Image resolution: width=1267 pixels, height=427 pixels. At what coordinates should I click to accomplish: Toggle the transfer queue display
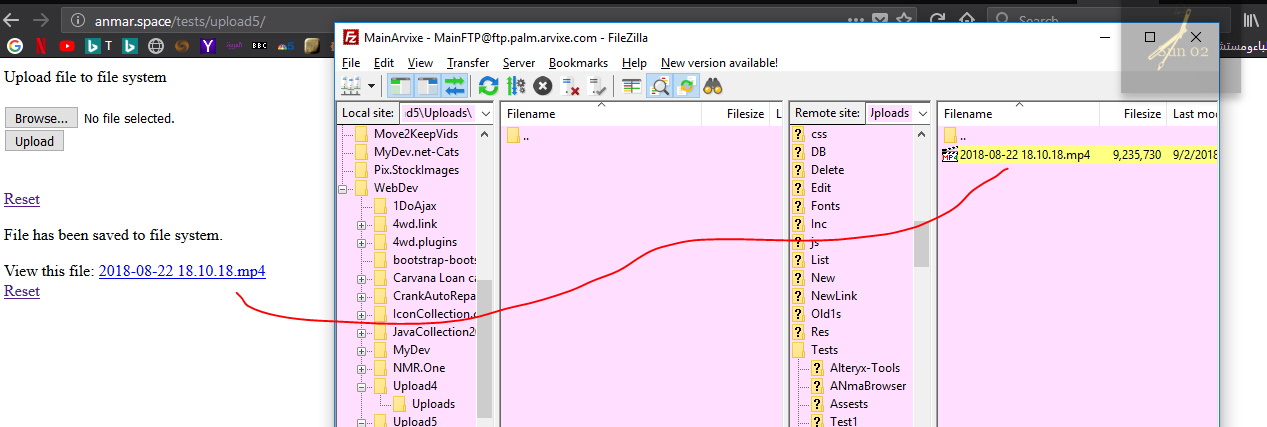point(453,87)
